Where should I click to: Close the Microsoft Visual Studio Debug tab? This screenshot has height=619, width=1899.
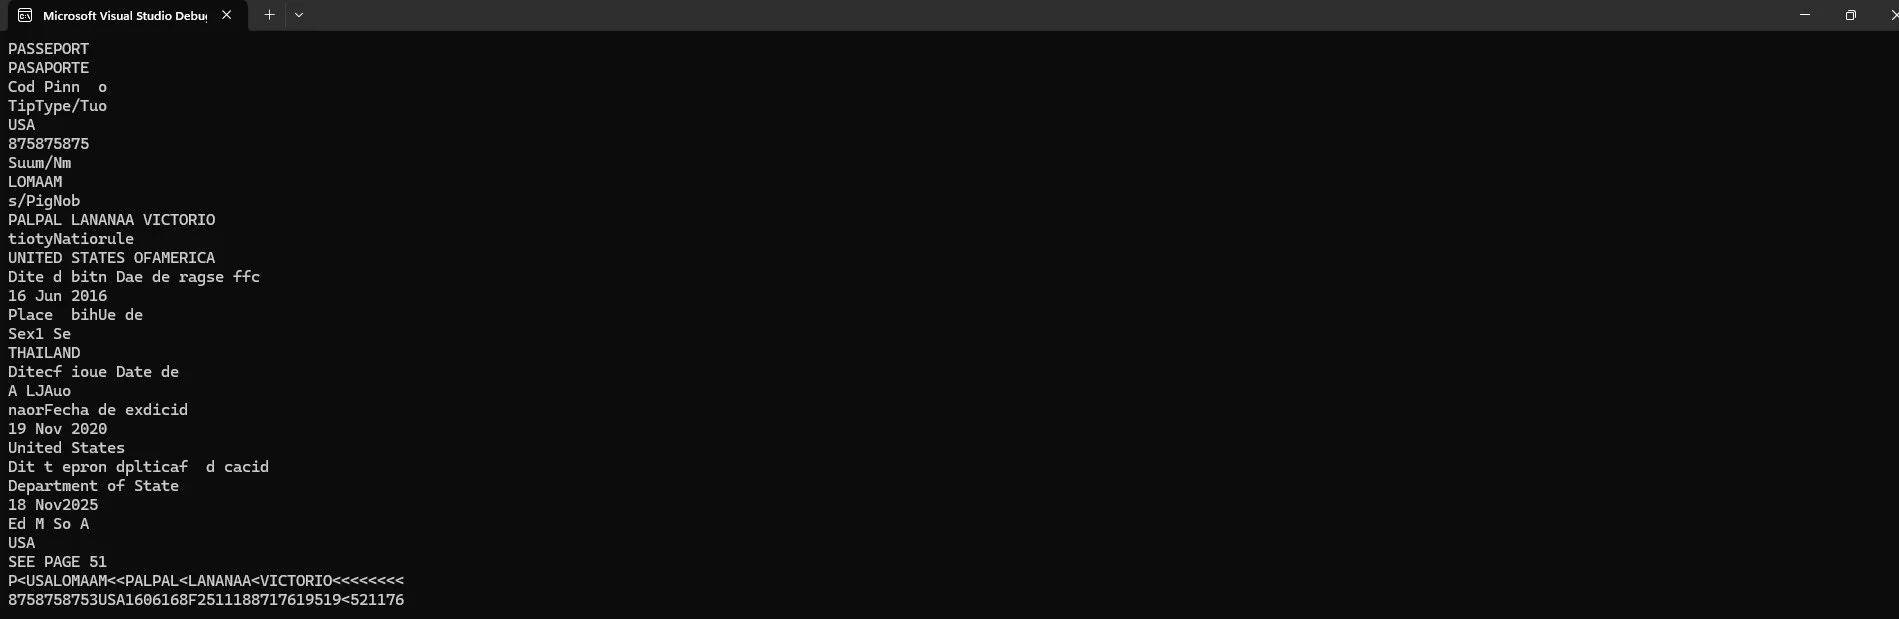click(x=227, y=15)
